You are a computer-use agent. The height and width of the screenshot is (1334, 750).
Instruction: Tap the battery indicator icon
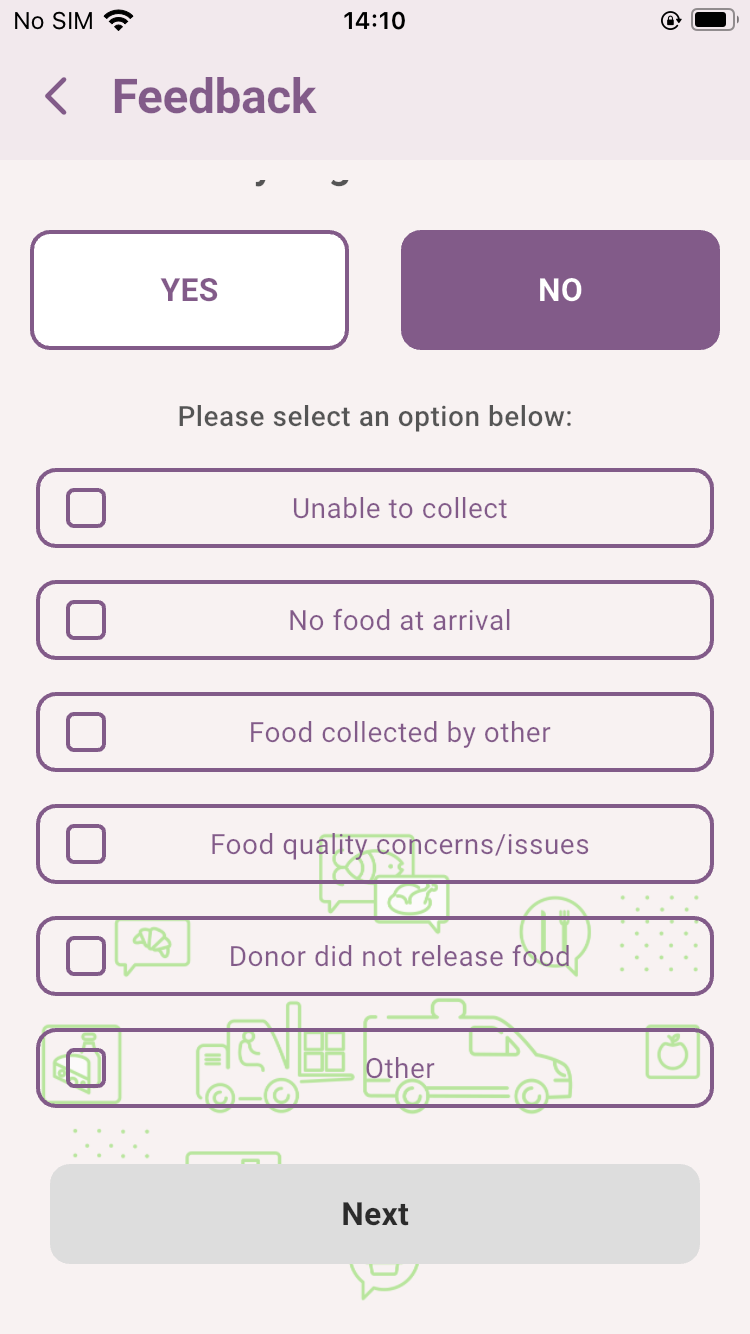click(714, 21)
